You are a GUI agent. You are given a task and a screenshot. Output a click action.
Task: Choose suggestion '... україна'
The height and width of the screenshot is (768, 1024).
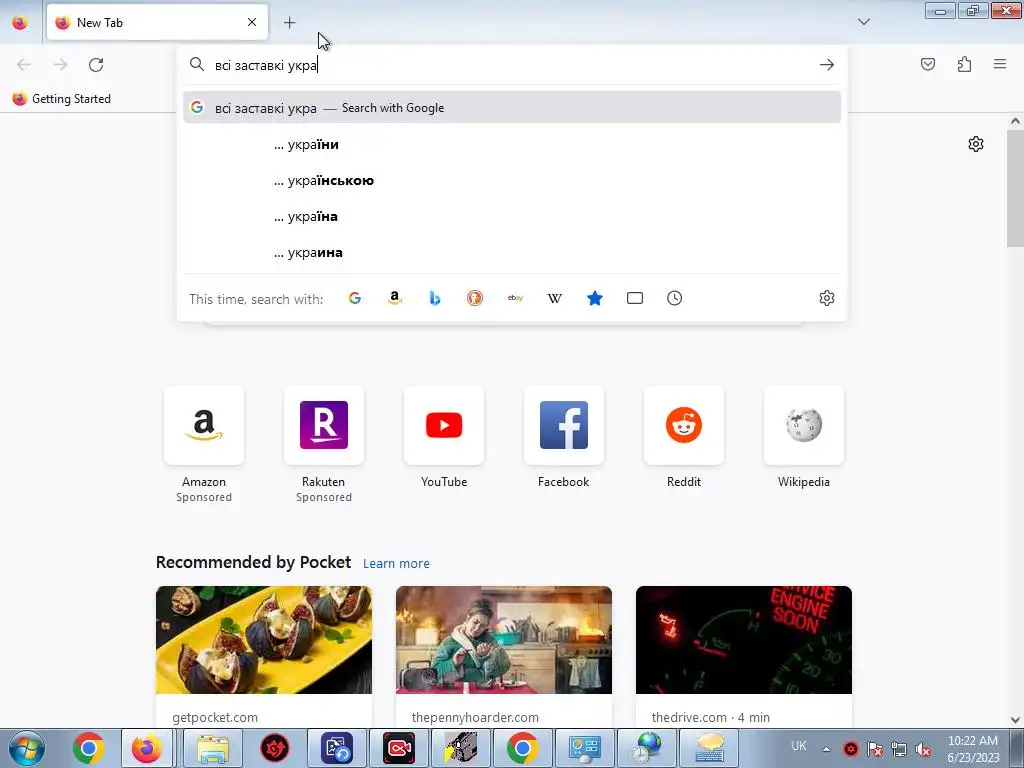pos(512,216)
